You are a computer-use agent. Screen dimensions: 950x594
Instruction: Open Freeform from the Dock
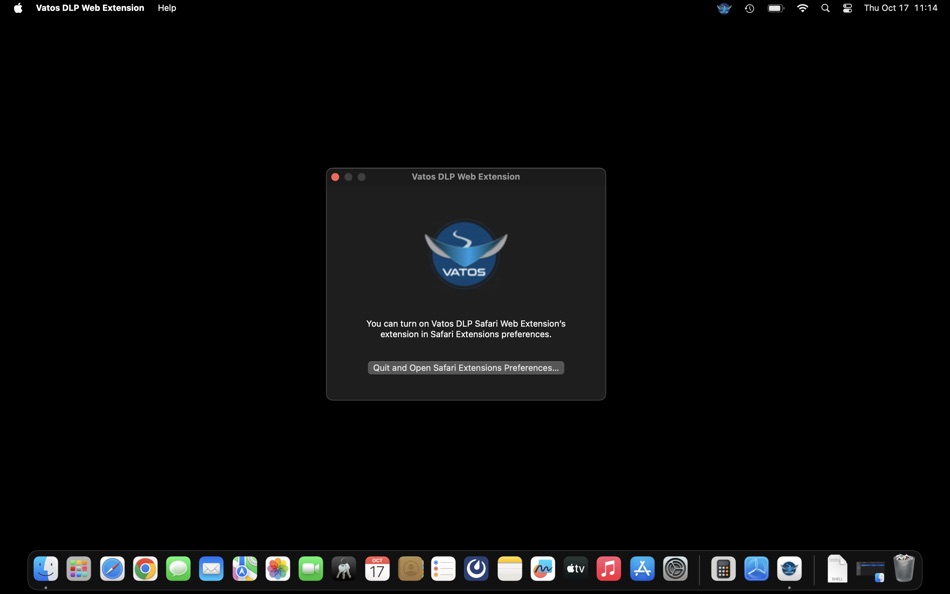point(543,569)
